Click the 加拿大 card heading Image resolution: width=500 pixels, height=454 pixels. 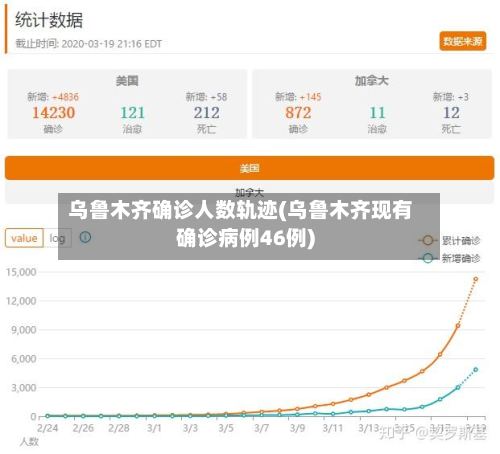coord(371,81)
